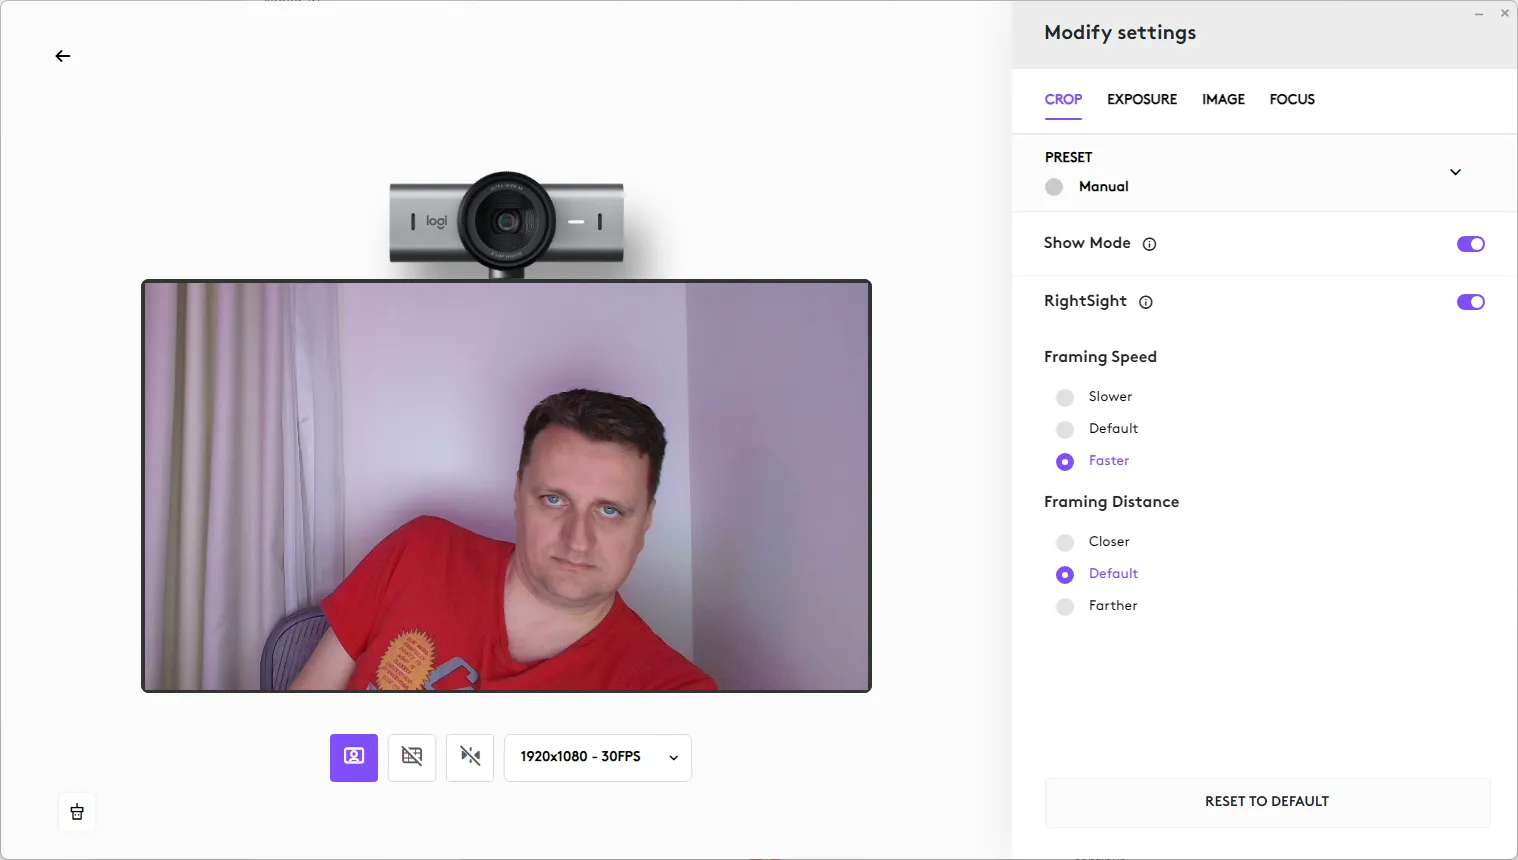Screen dimensions: 1518x860
Task: Click the Framing Distance label
Action: [1111, 502]
